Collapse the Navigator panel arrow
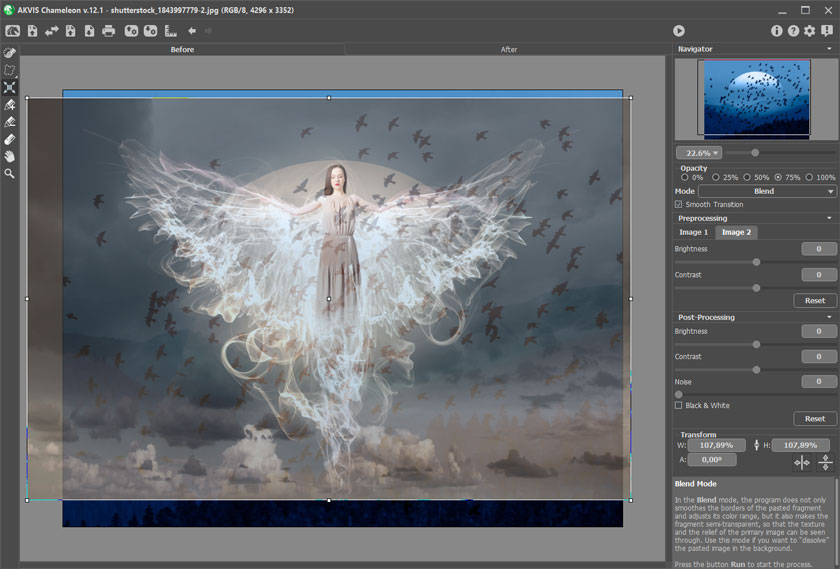This screenshot has width=840, height=569. tap(829, 49)
